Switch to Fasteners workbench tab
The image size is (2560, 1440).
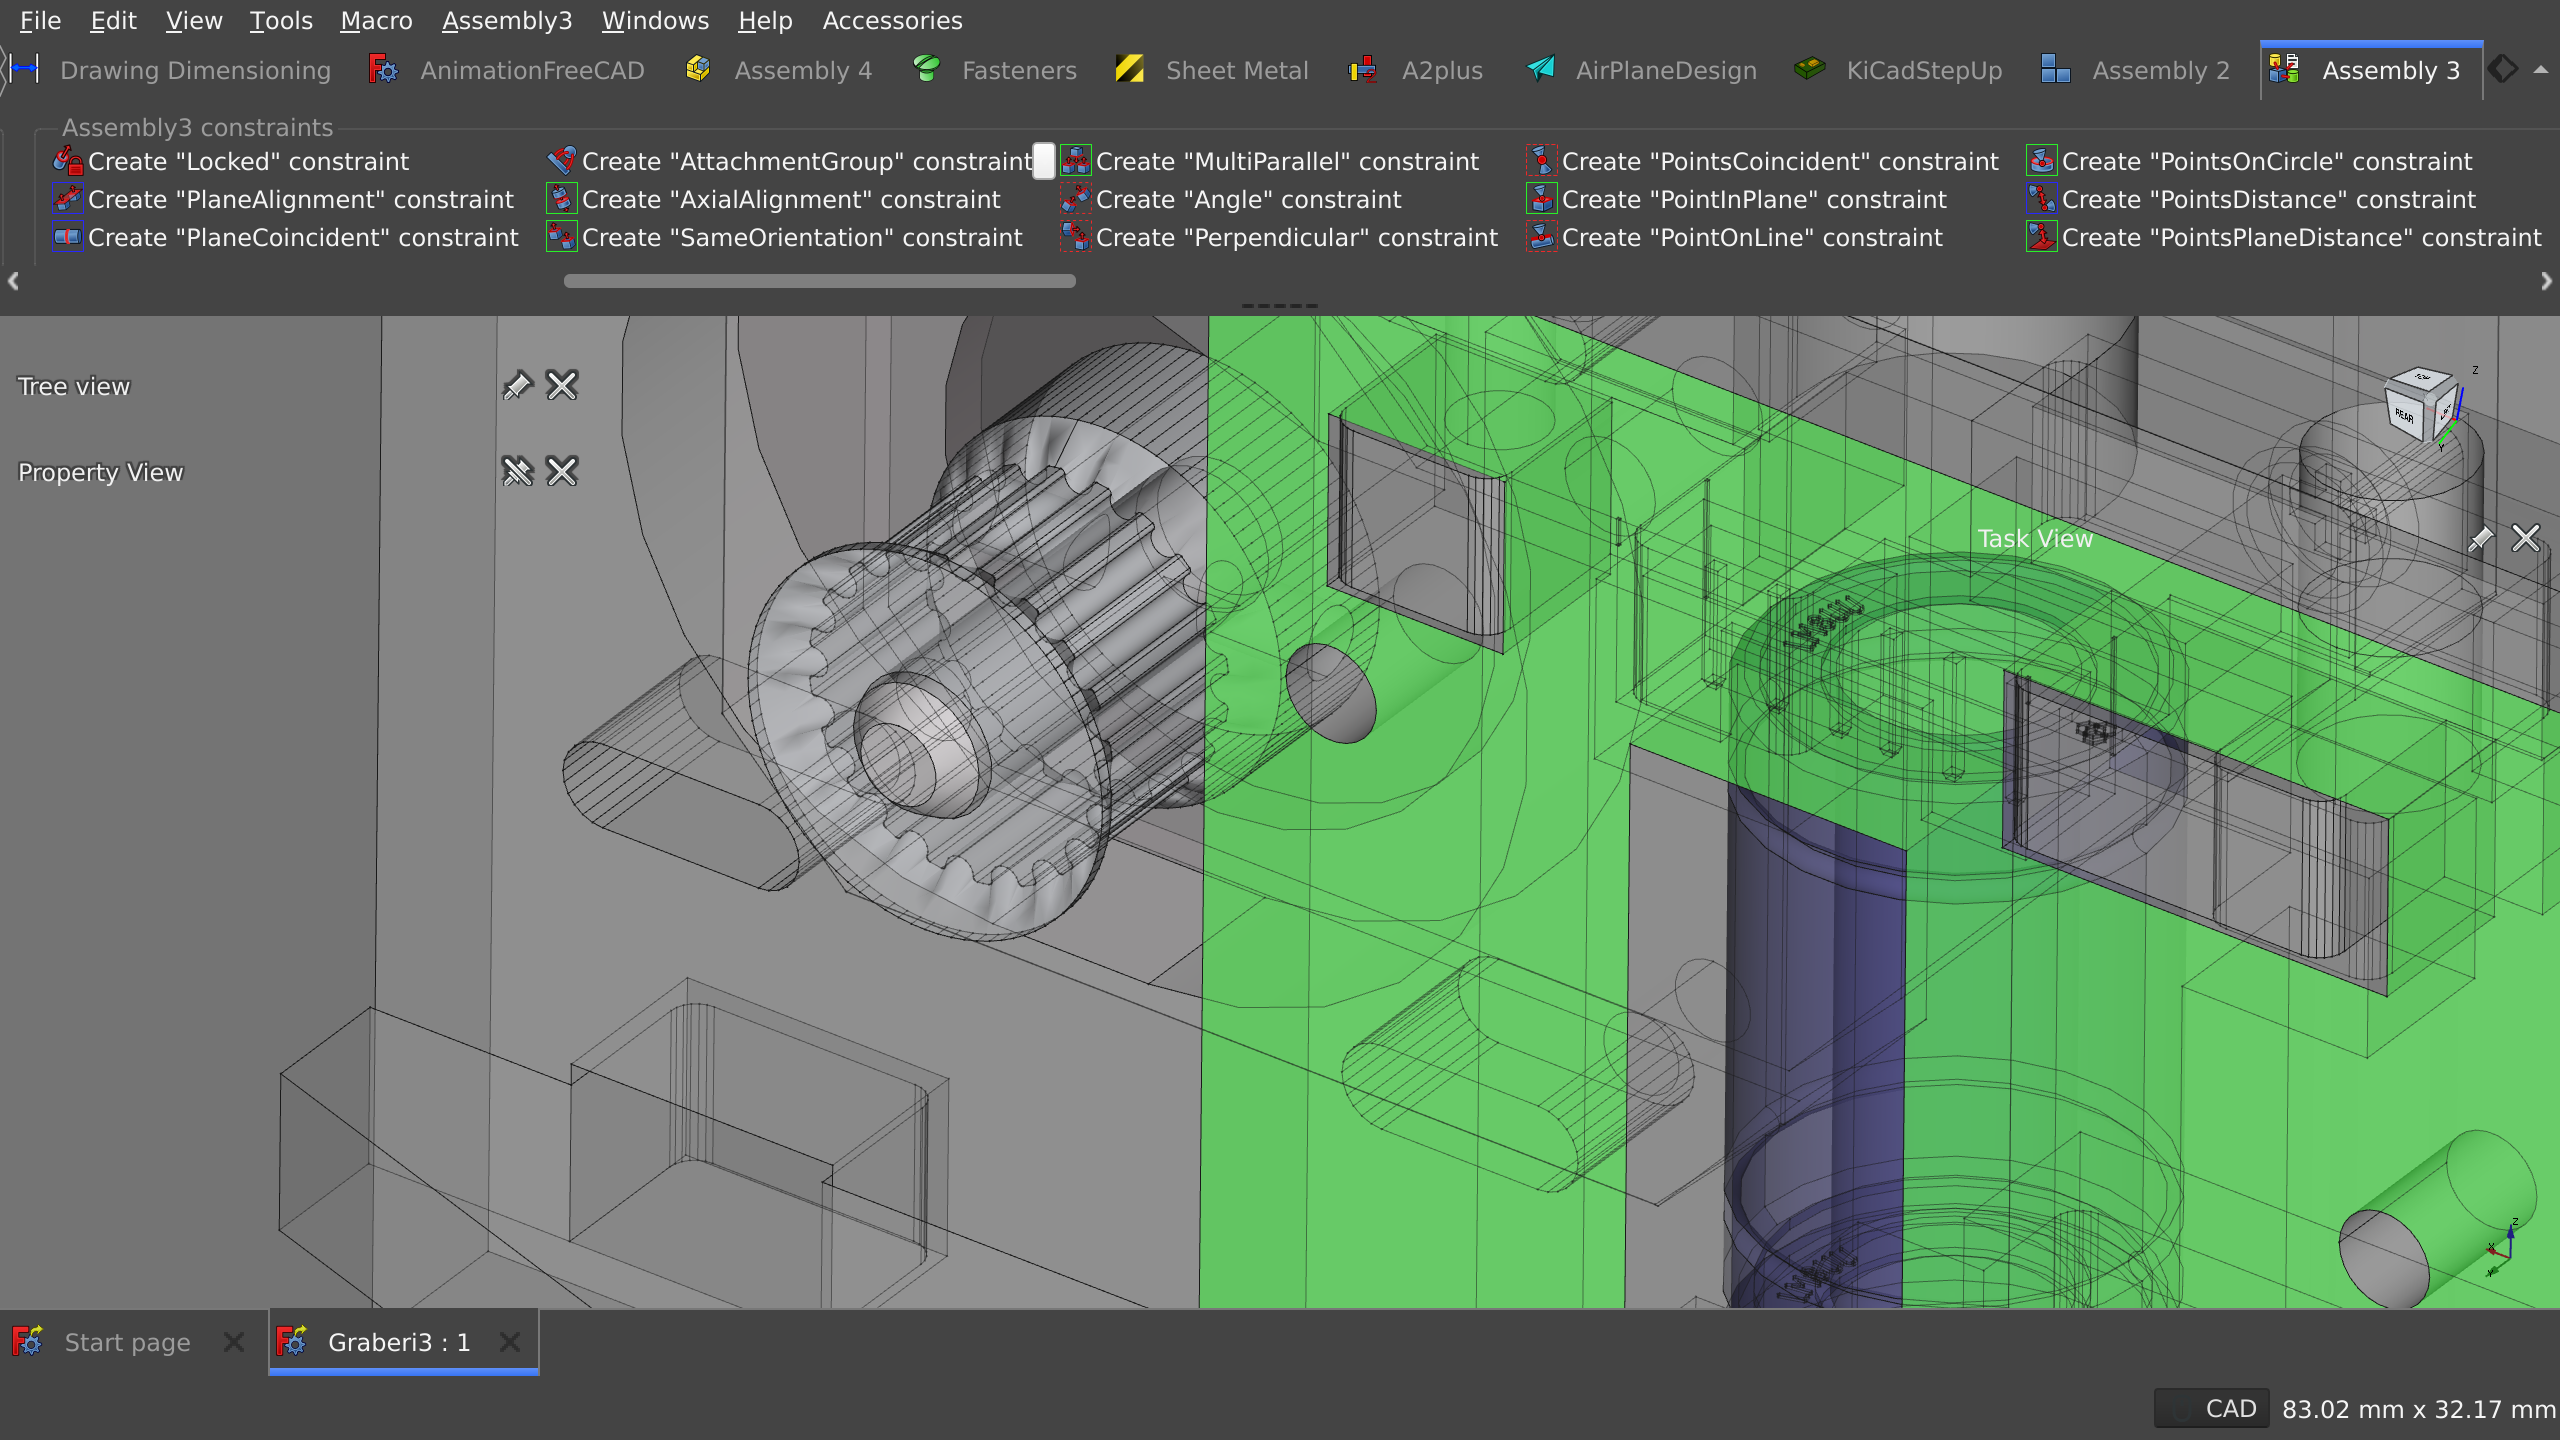point(994,70)
